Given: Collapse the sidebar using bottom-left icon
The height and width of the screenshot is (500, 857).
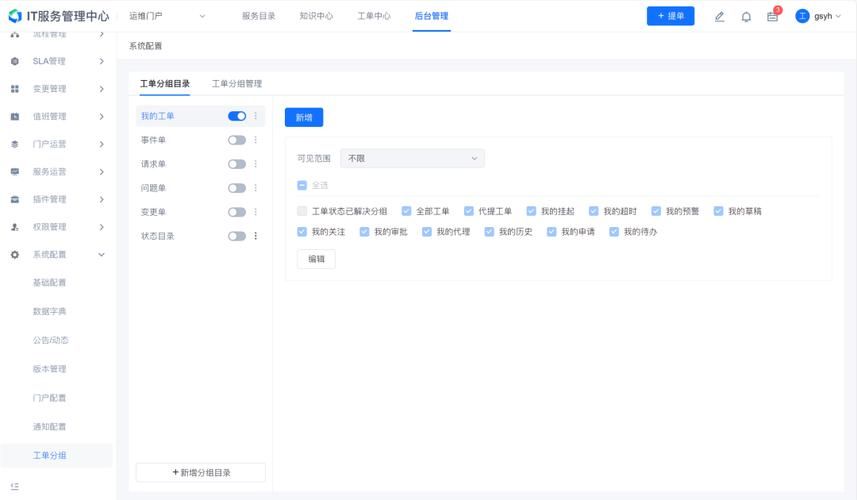Looking at the screenshot, I should [14, 486].
